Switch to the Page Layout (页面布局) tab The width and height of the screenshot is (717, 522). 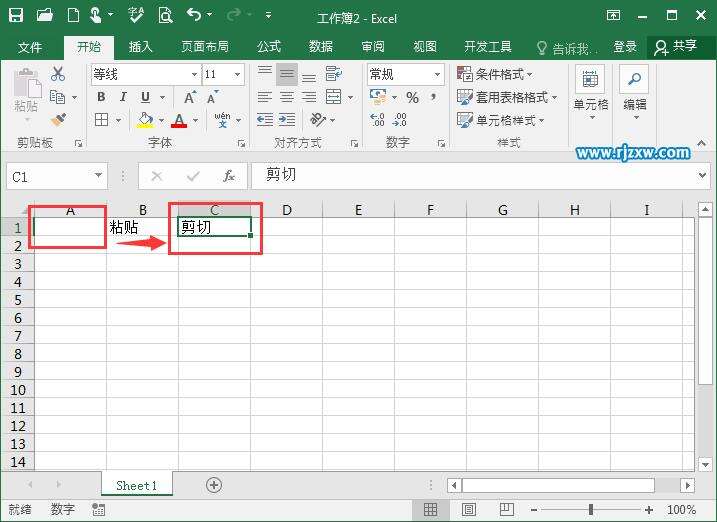pyautogui.click(x=205, y=47)
